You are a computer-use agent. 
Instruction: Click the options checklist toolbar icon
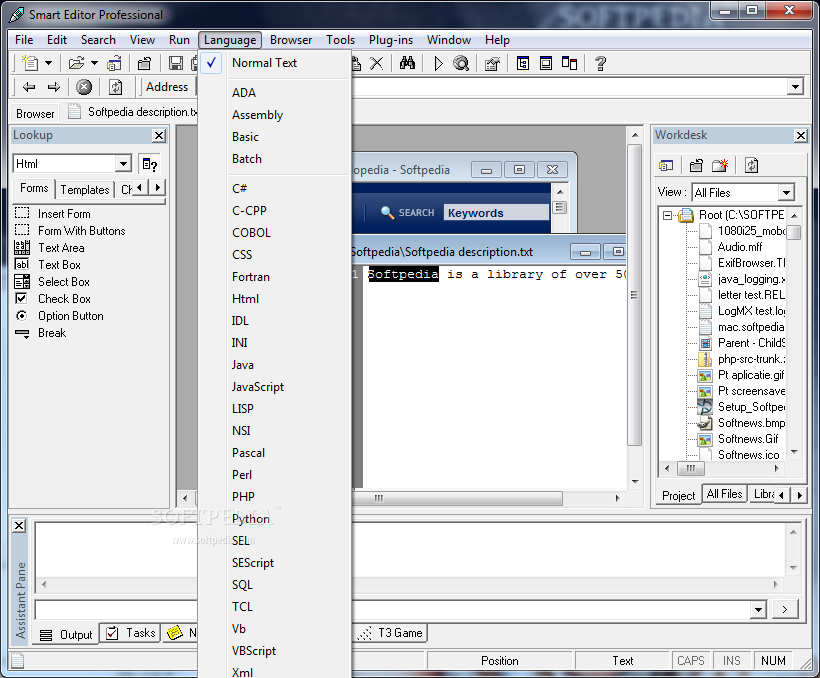[x=492, y=63]
